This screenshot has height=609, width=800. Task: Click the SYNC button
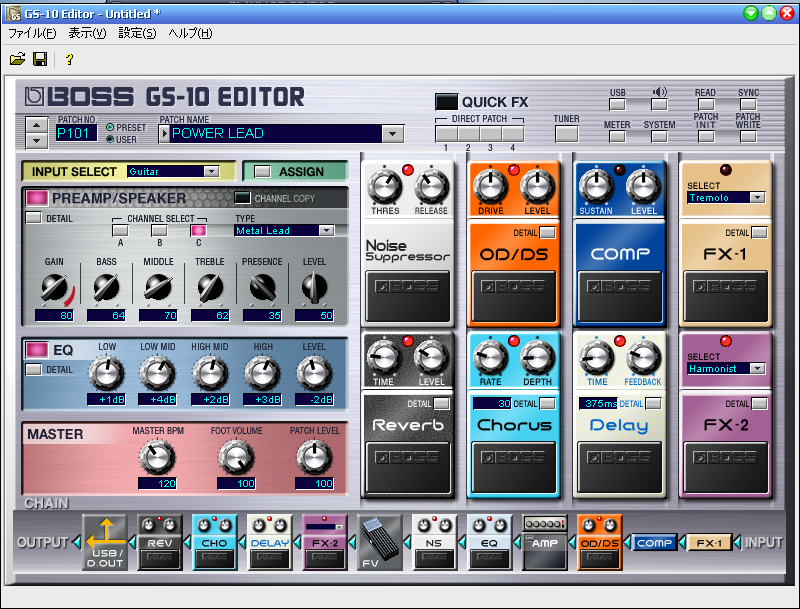coord(748,105)
